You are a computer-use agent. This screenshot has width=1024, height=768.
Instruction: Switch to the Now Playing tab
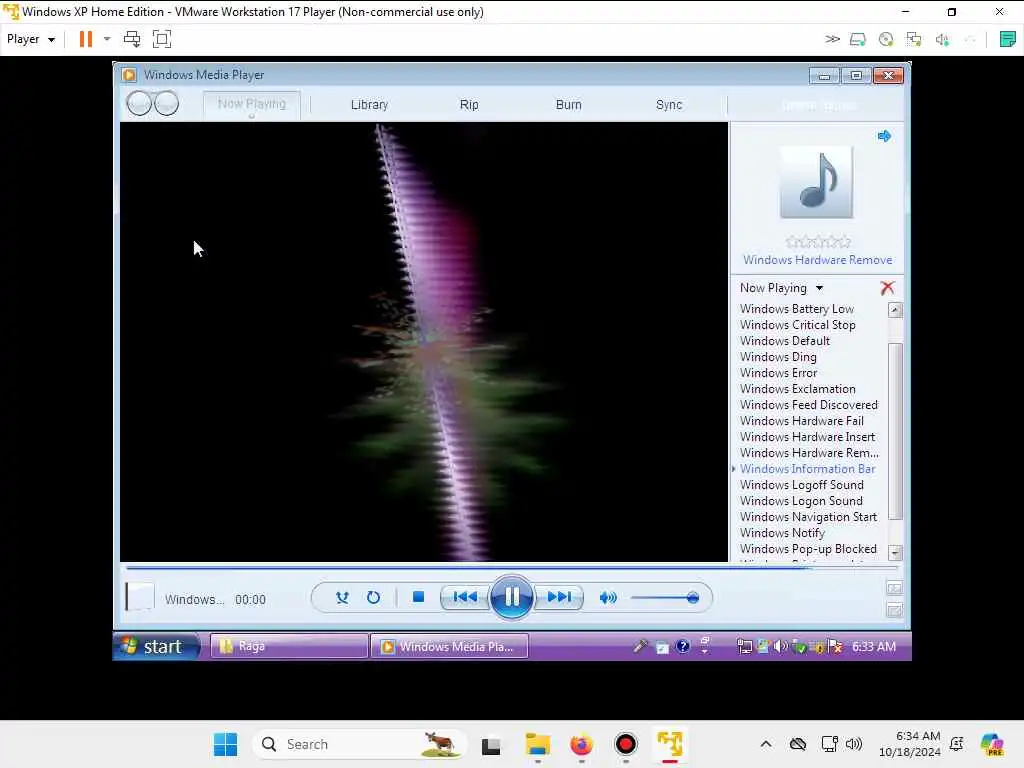coord(251,104)
